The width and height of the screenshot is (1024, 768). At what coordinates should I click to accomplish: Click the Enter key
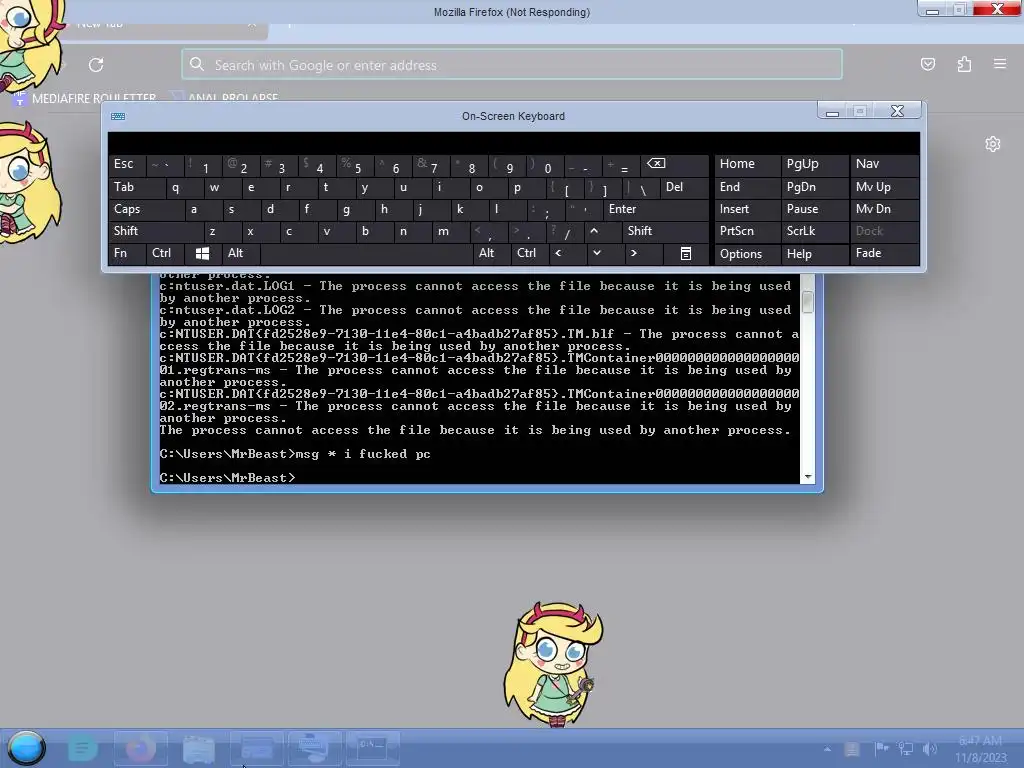coord(656,209)
